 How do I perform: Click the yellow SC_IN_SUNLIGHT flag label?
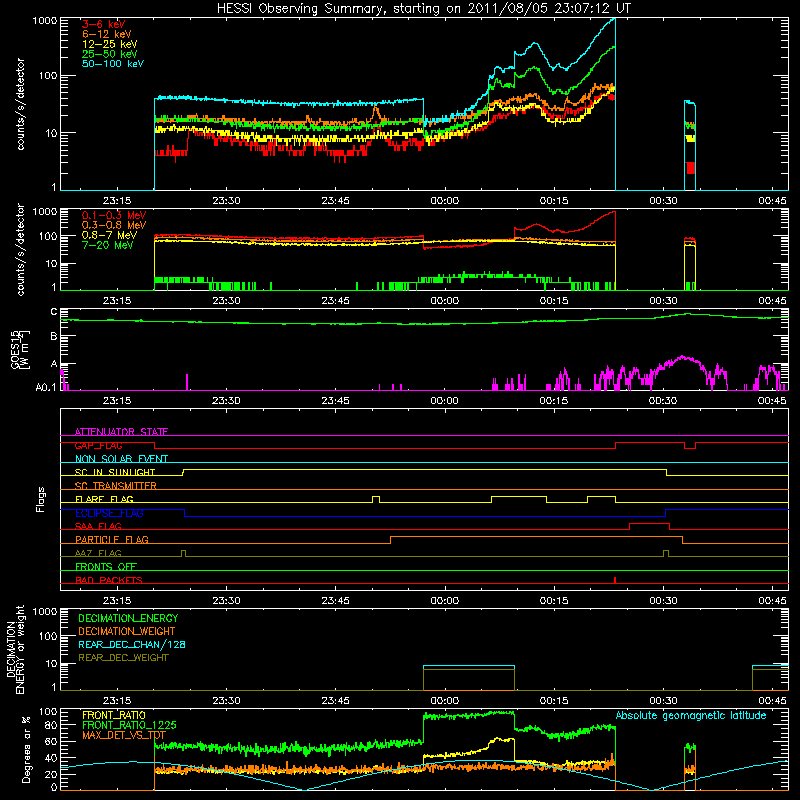pos(115,472)
